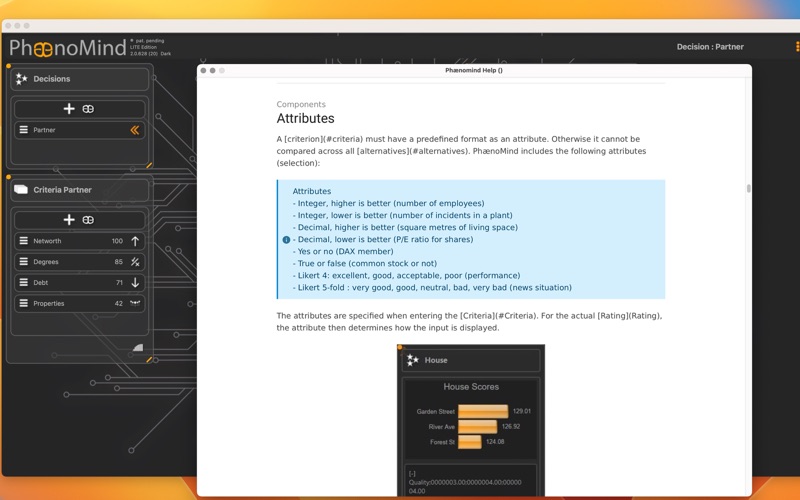Close the Phaenomind Help window

pos(204,70)
